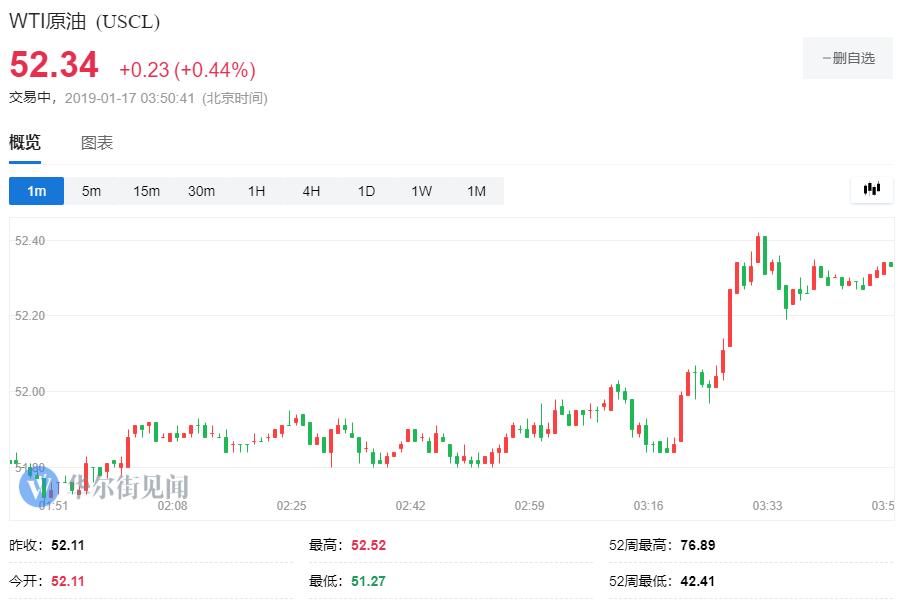Select the 1W weekly chart
Viewport: 901px width, 605px height.
click(x=421, y=191)
